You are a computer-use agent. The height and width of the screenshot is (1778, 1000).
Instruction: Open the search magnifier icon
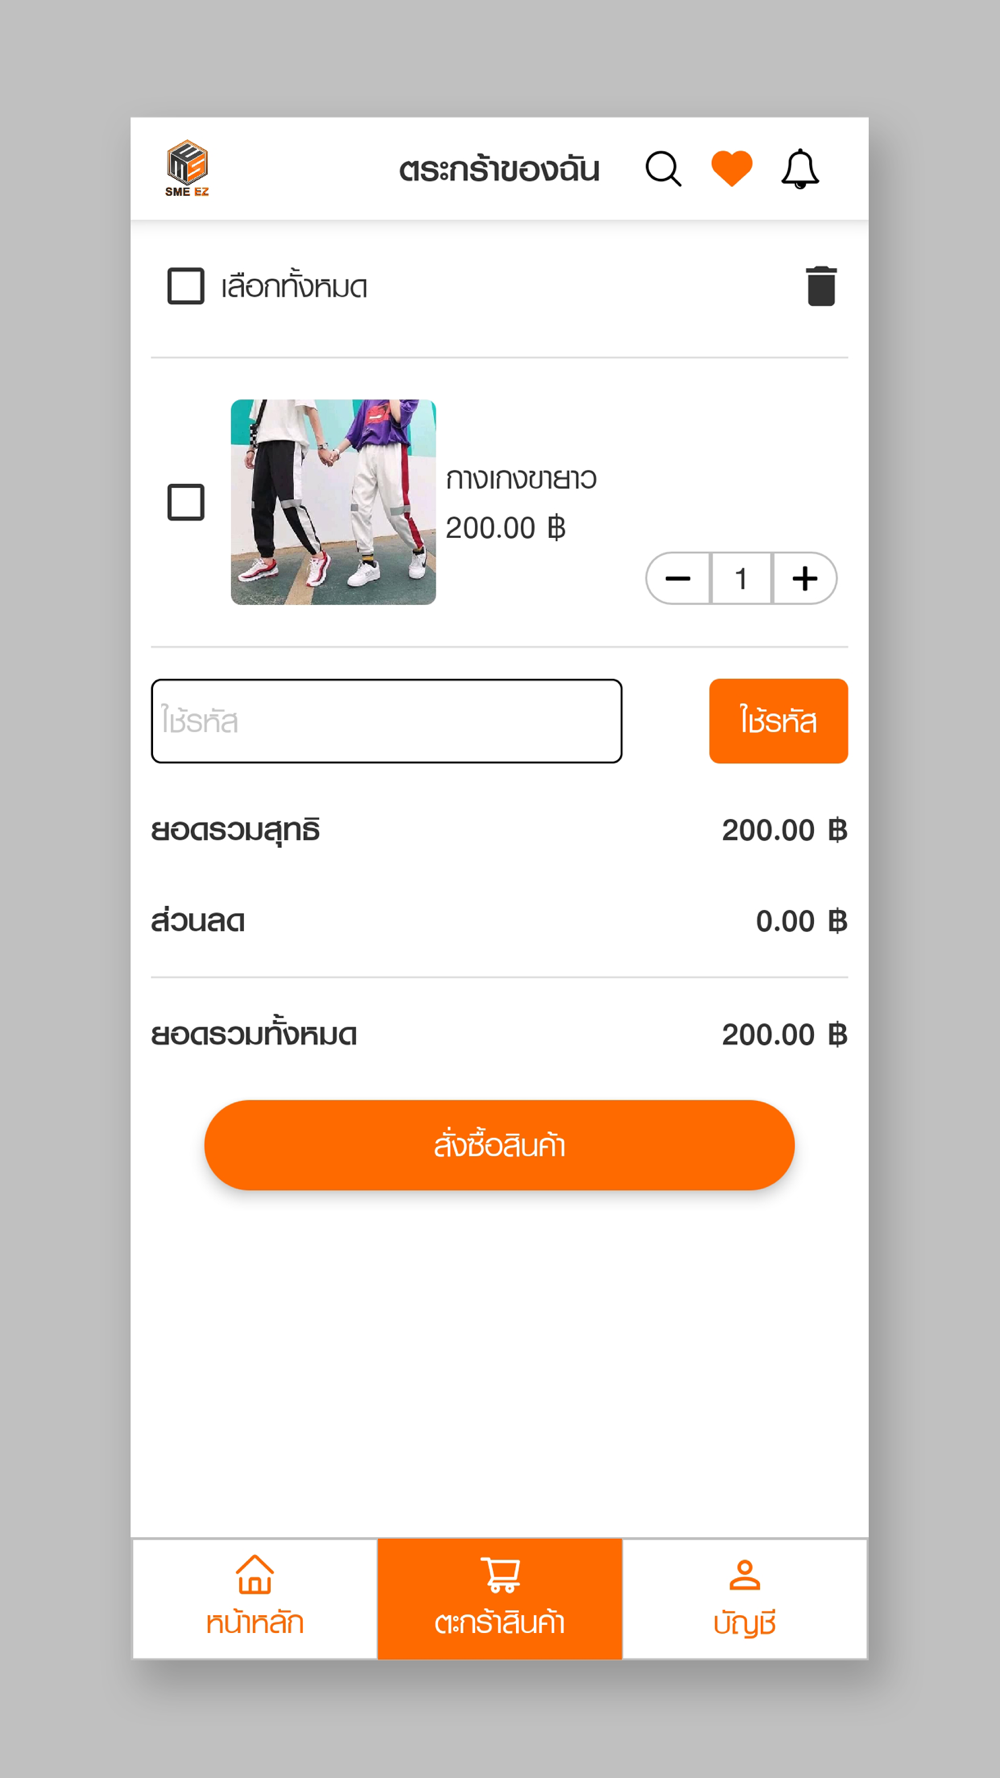[x=663, y=169]
